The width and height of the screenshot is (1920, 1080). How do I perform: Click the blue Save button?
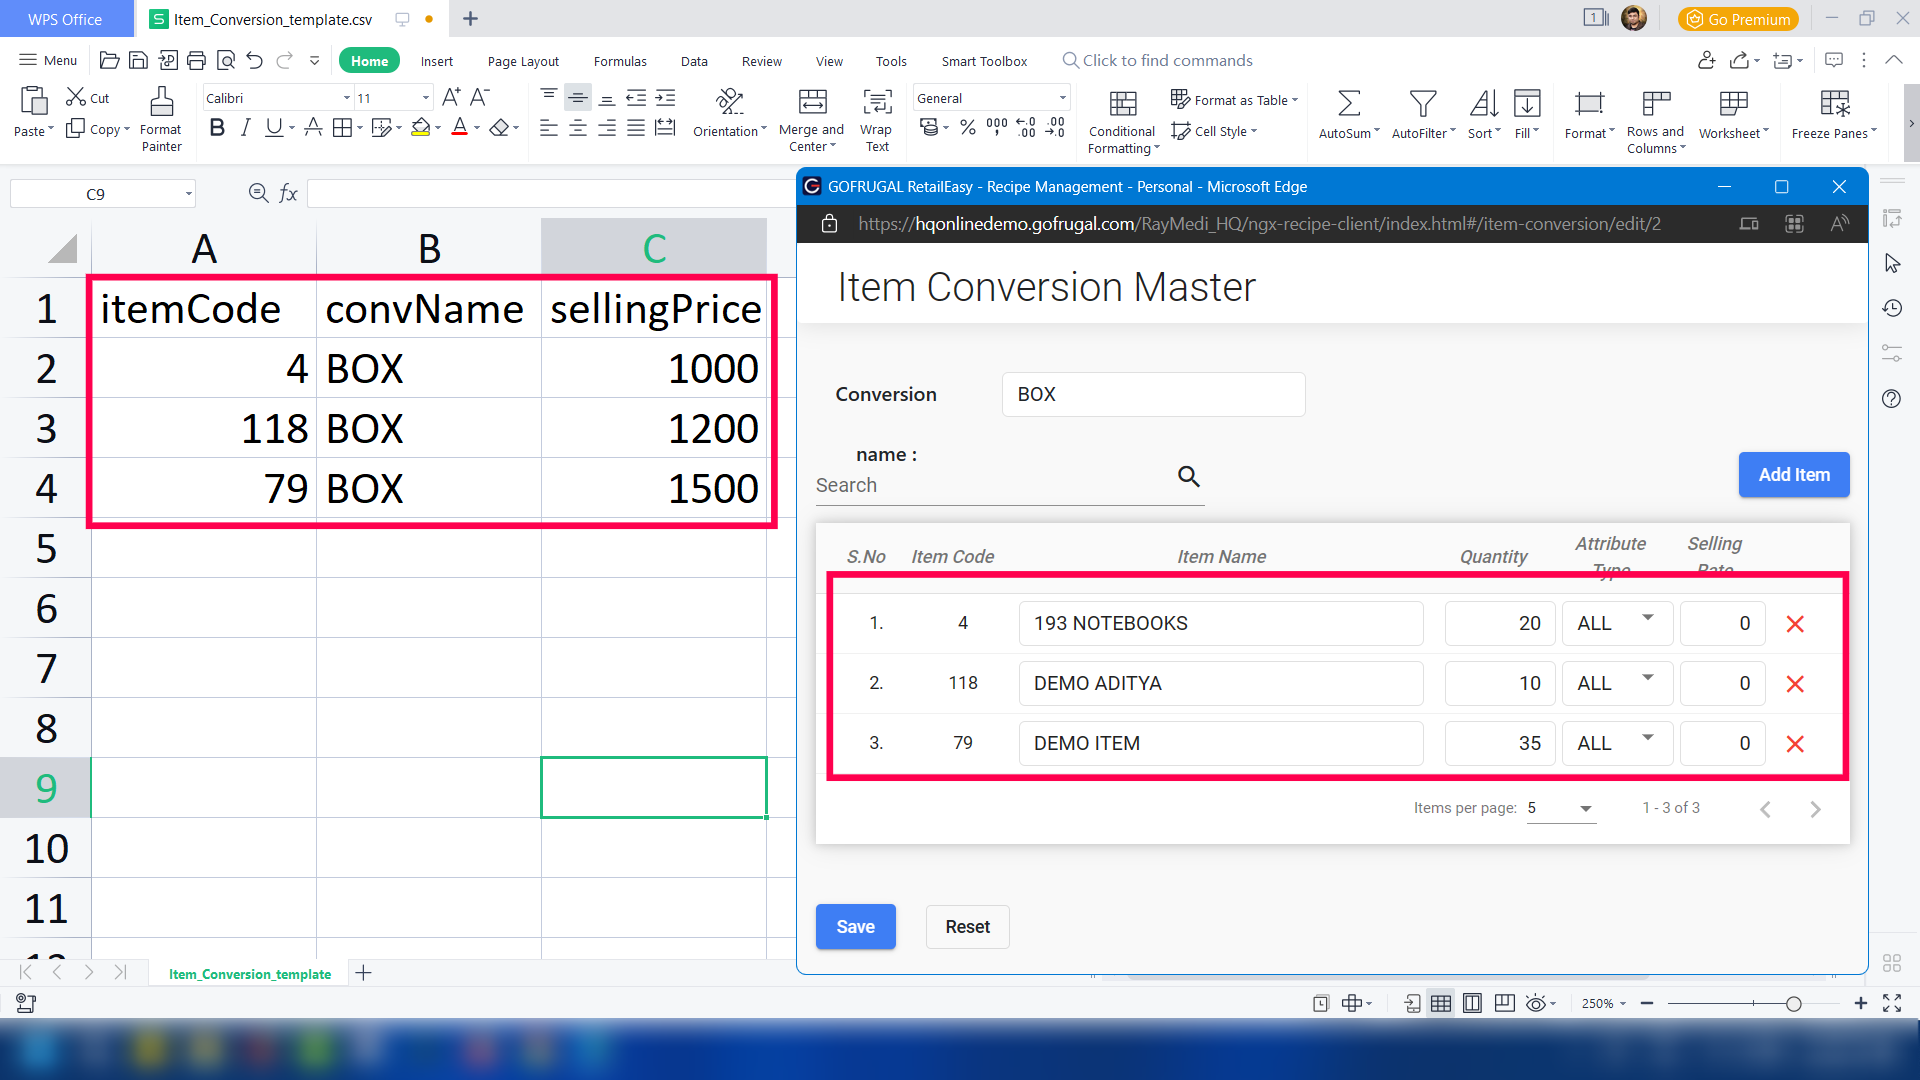(855, 927)
